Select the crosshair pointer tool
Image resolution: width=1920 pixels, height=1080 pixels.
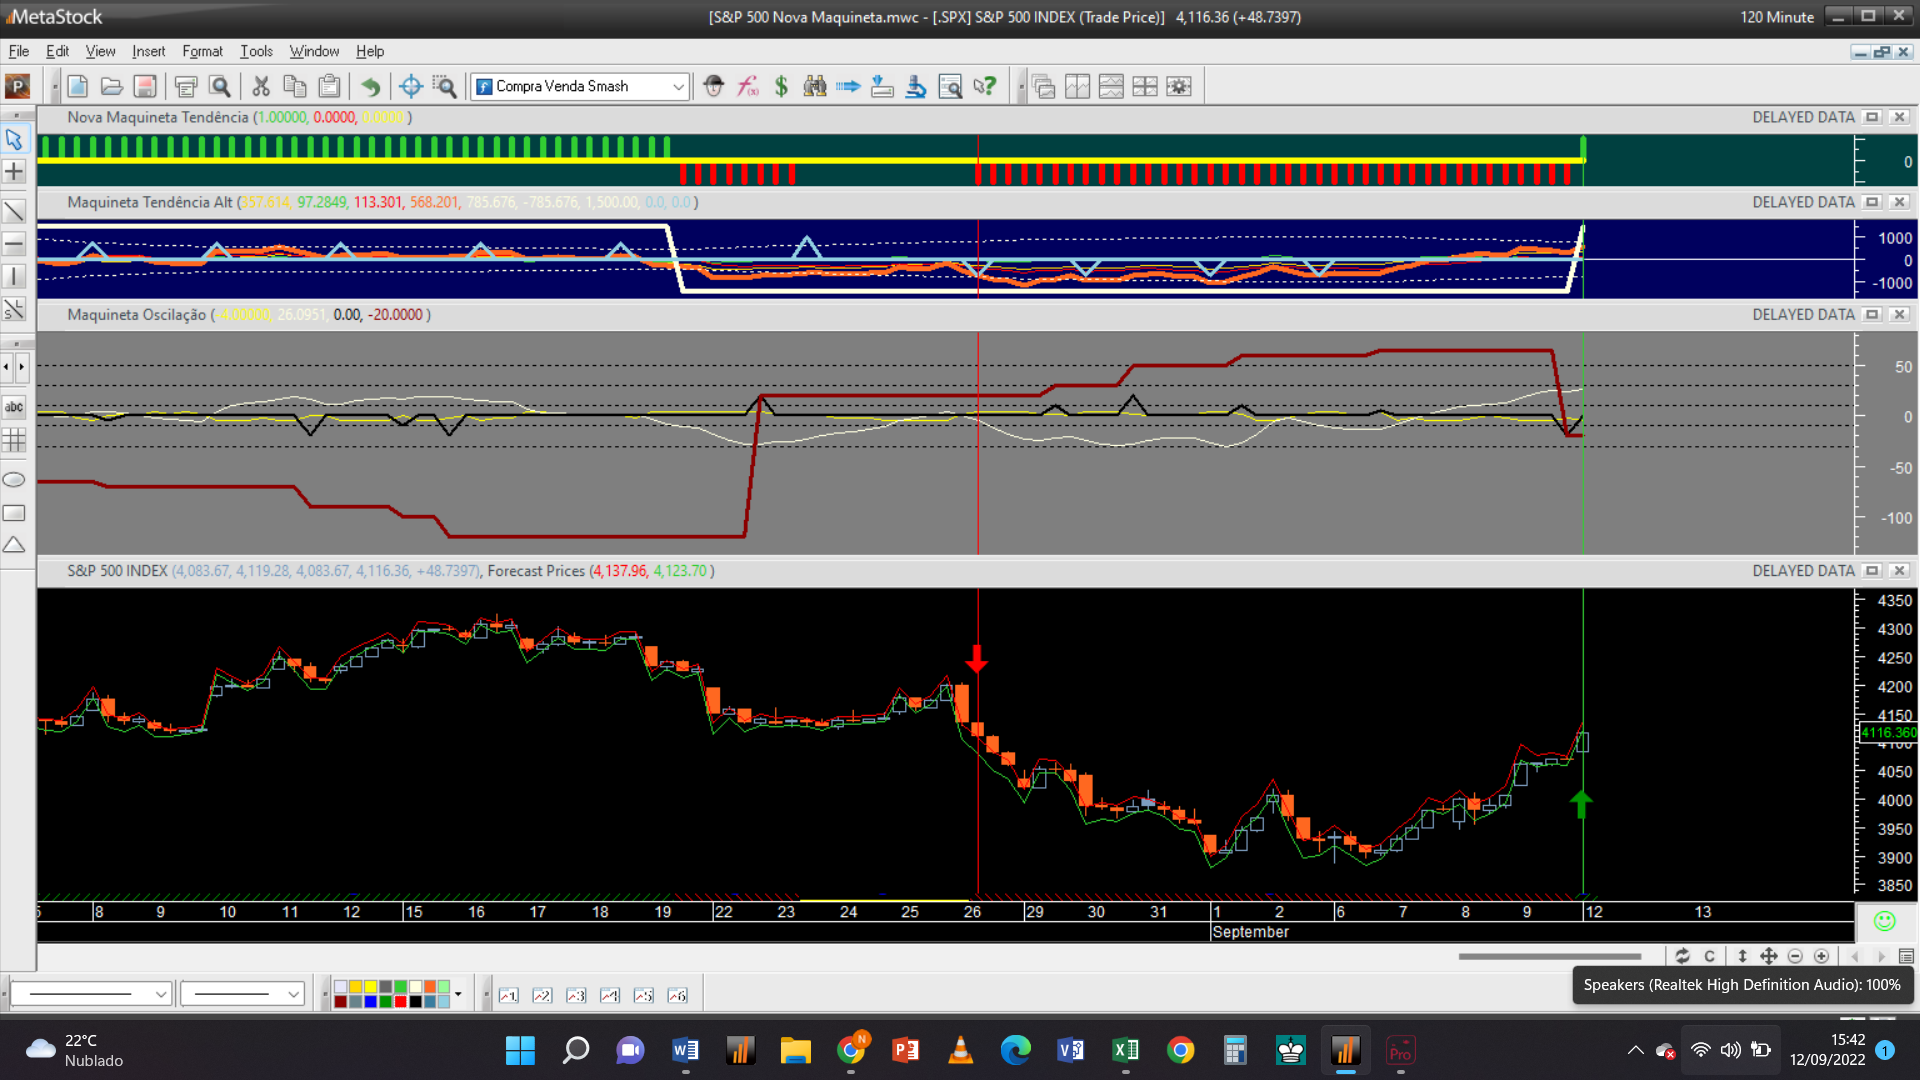(14, 172)
